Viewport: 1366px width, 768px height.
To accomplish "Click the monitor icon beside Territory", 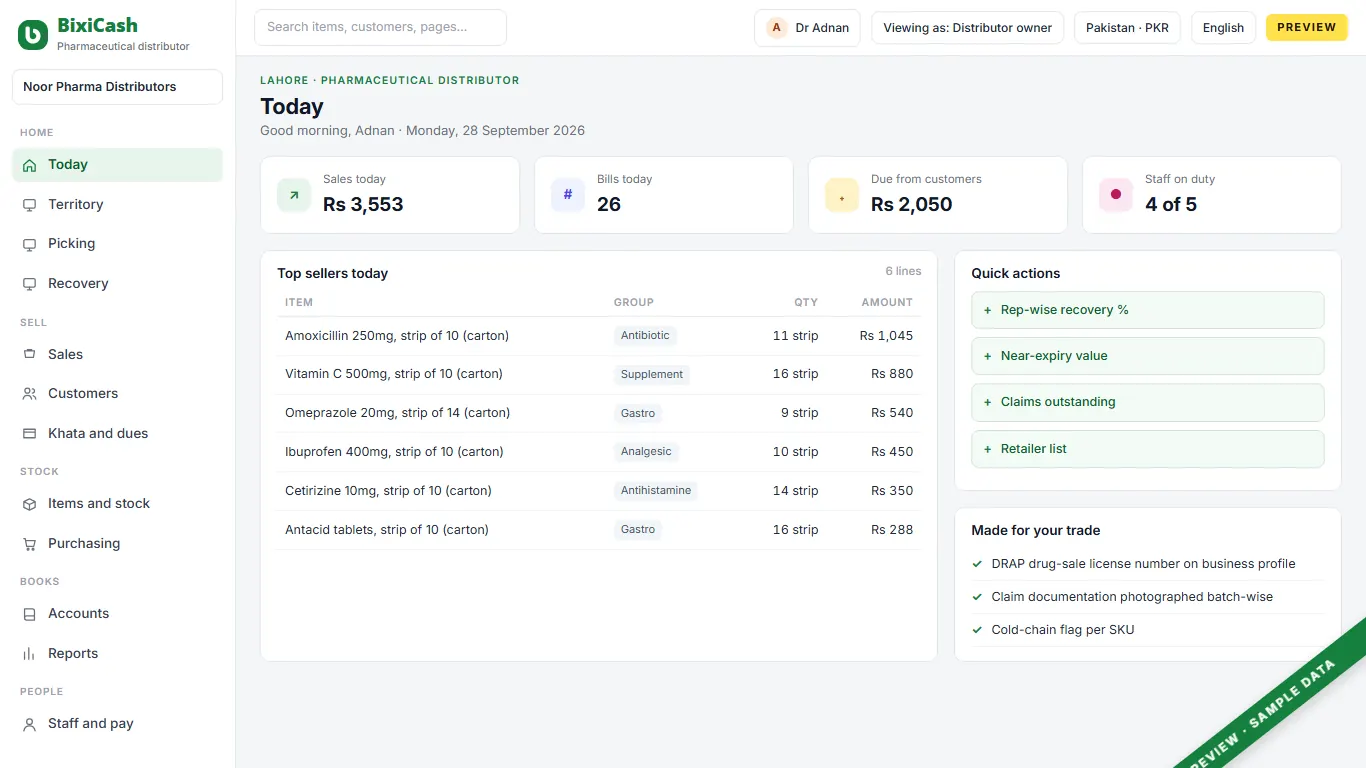I will point(29,205).
